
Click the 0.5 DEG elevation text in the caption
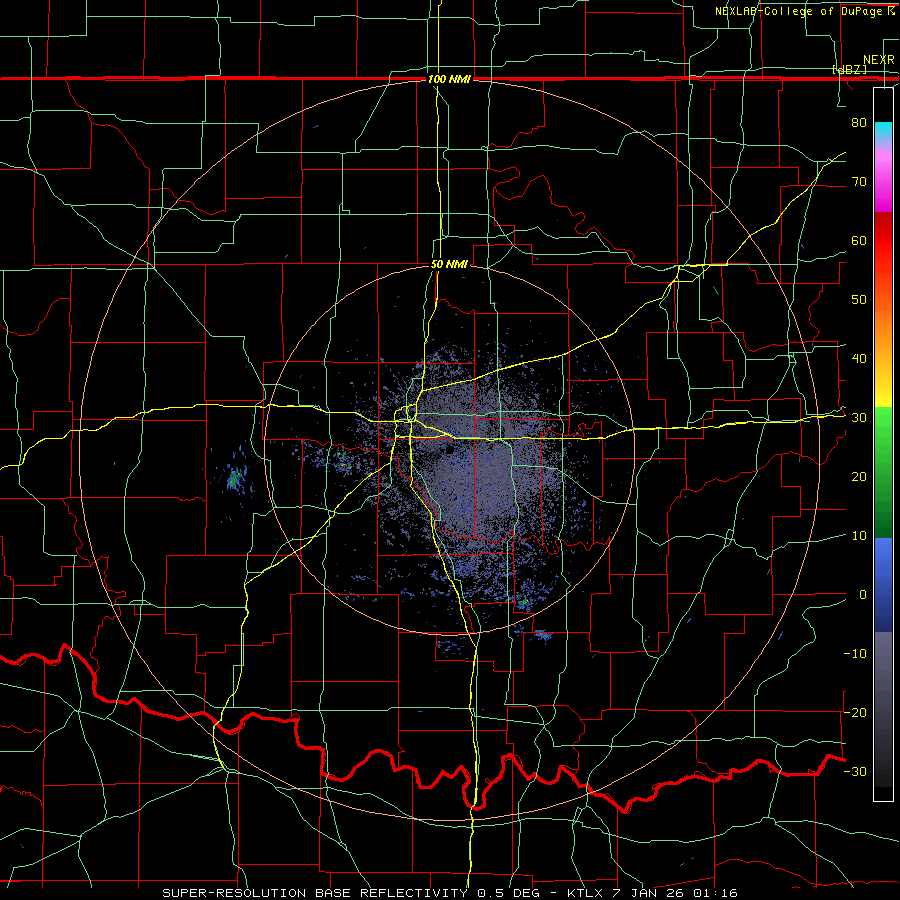[511, 893]
